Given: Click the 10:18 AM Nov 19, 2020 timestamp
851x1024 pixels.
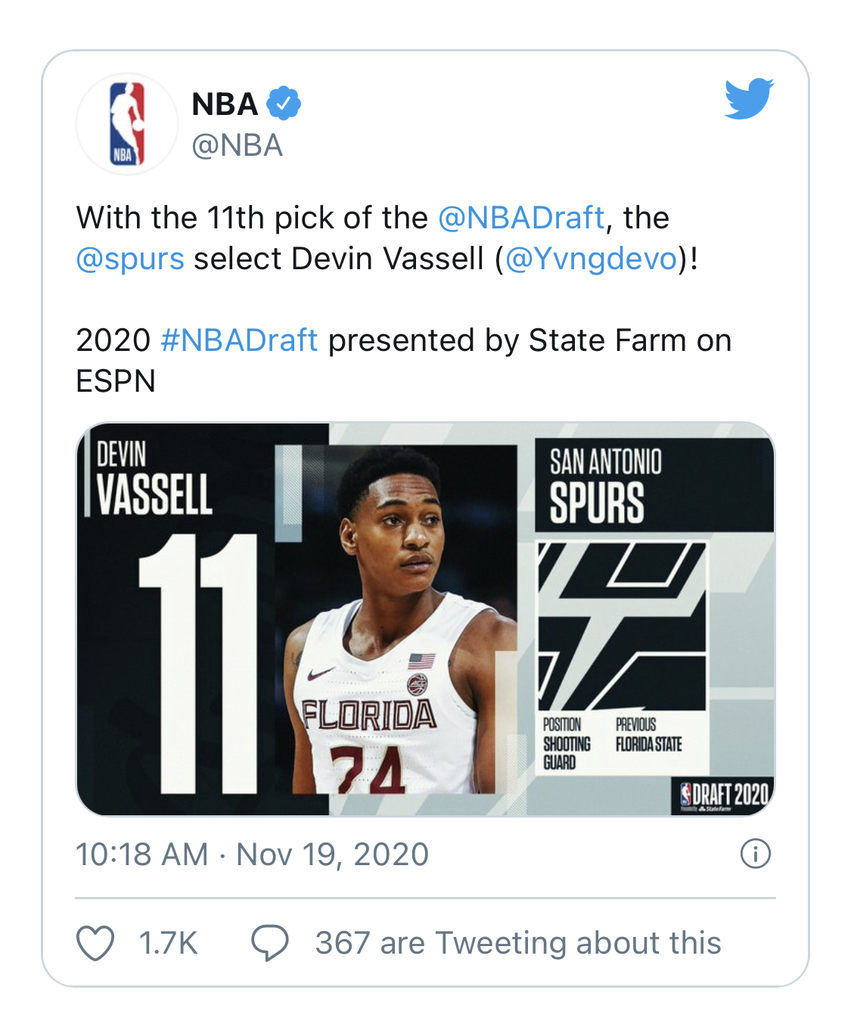Looking at the screenshot, I should click(x=252, y=854).
